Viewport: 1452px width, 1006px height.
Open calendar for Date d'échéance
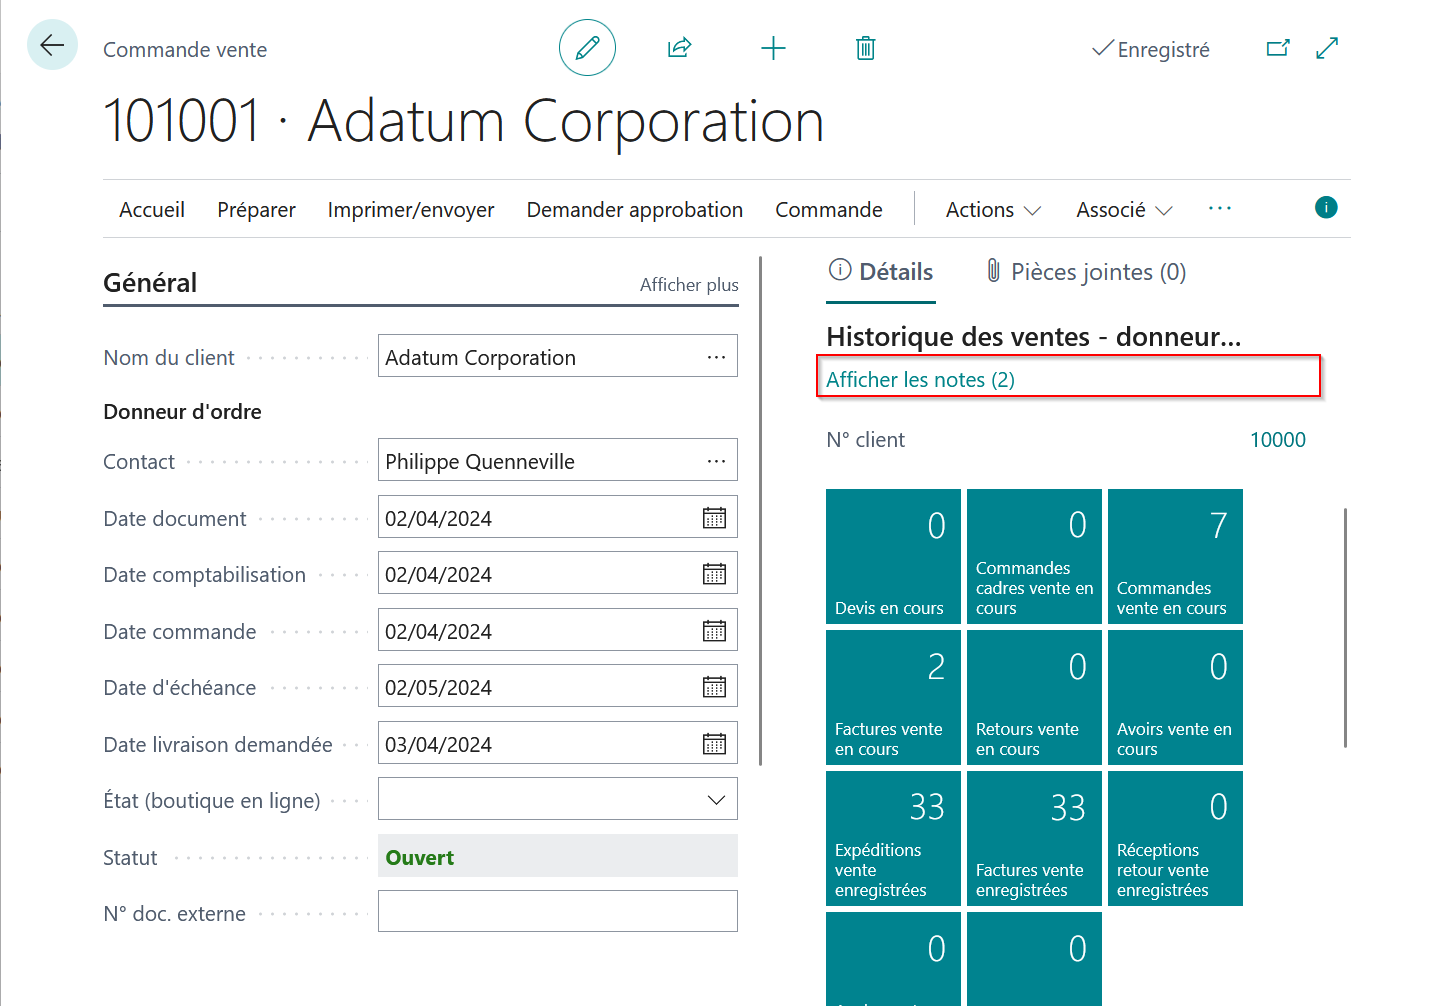[x=714, y=687]
